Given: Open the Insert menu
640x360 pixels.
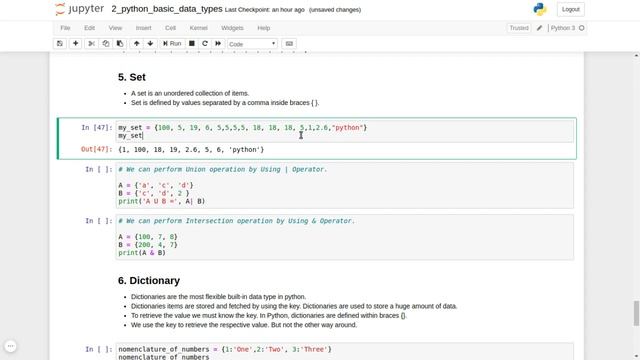Looking at the screenshot, I should tap(143, 28).
